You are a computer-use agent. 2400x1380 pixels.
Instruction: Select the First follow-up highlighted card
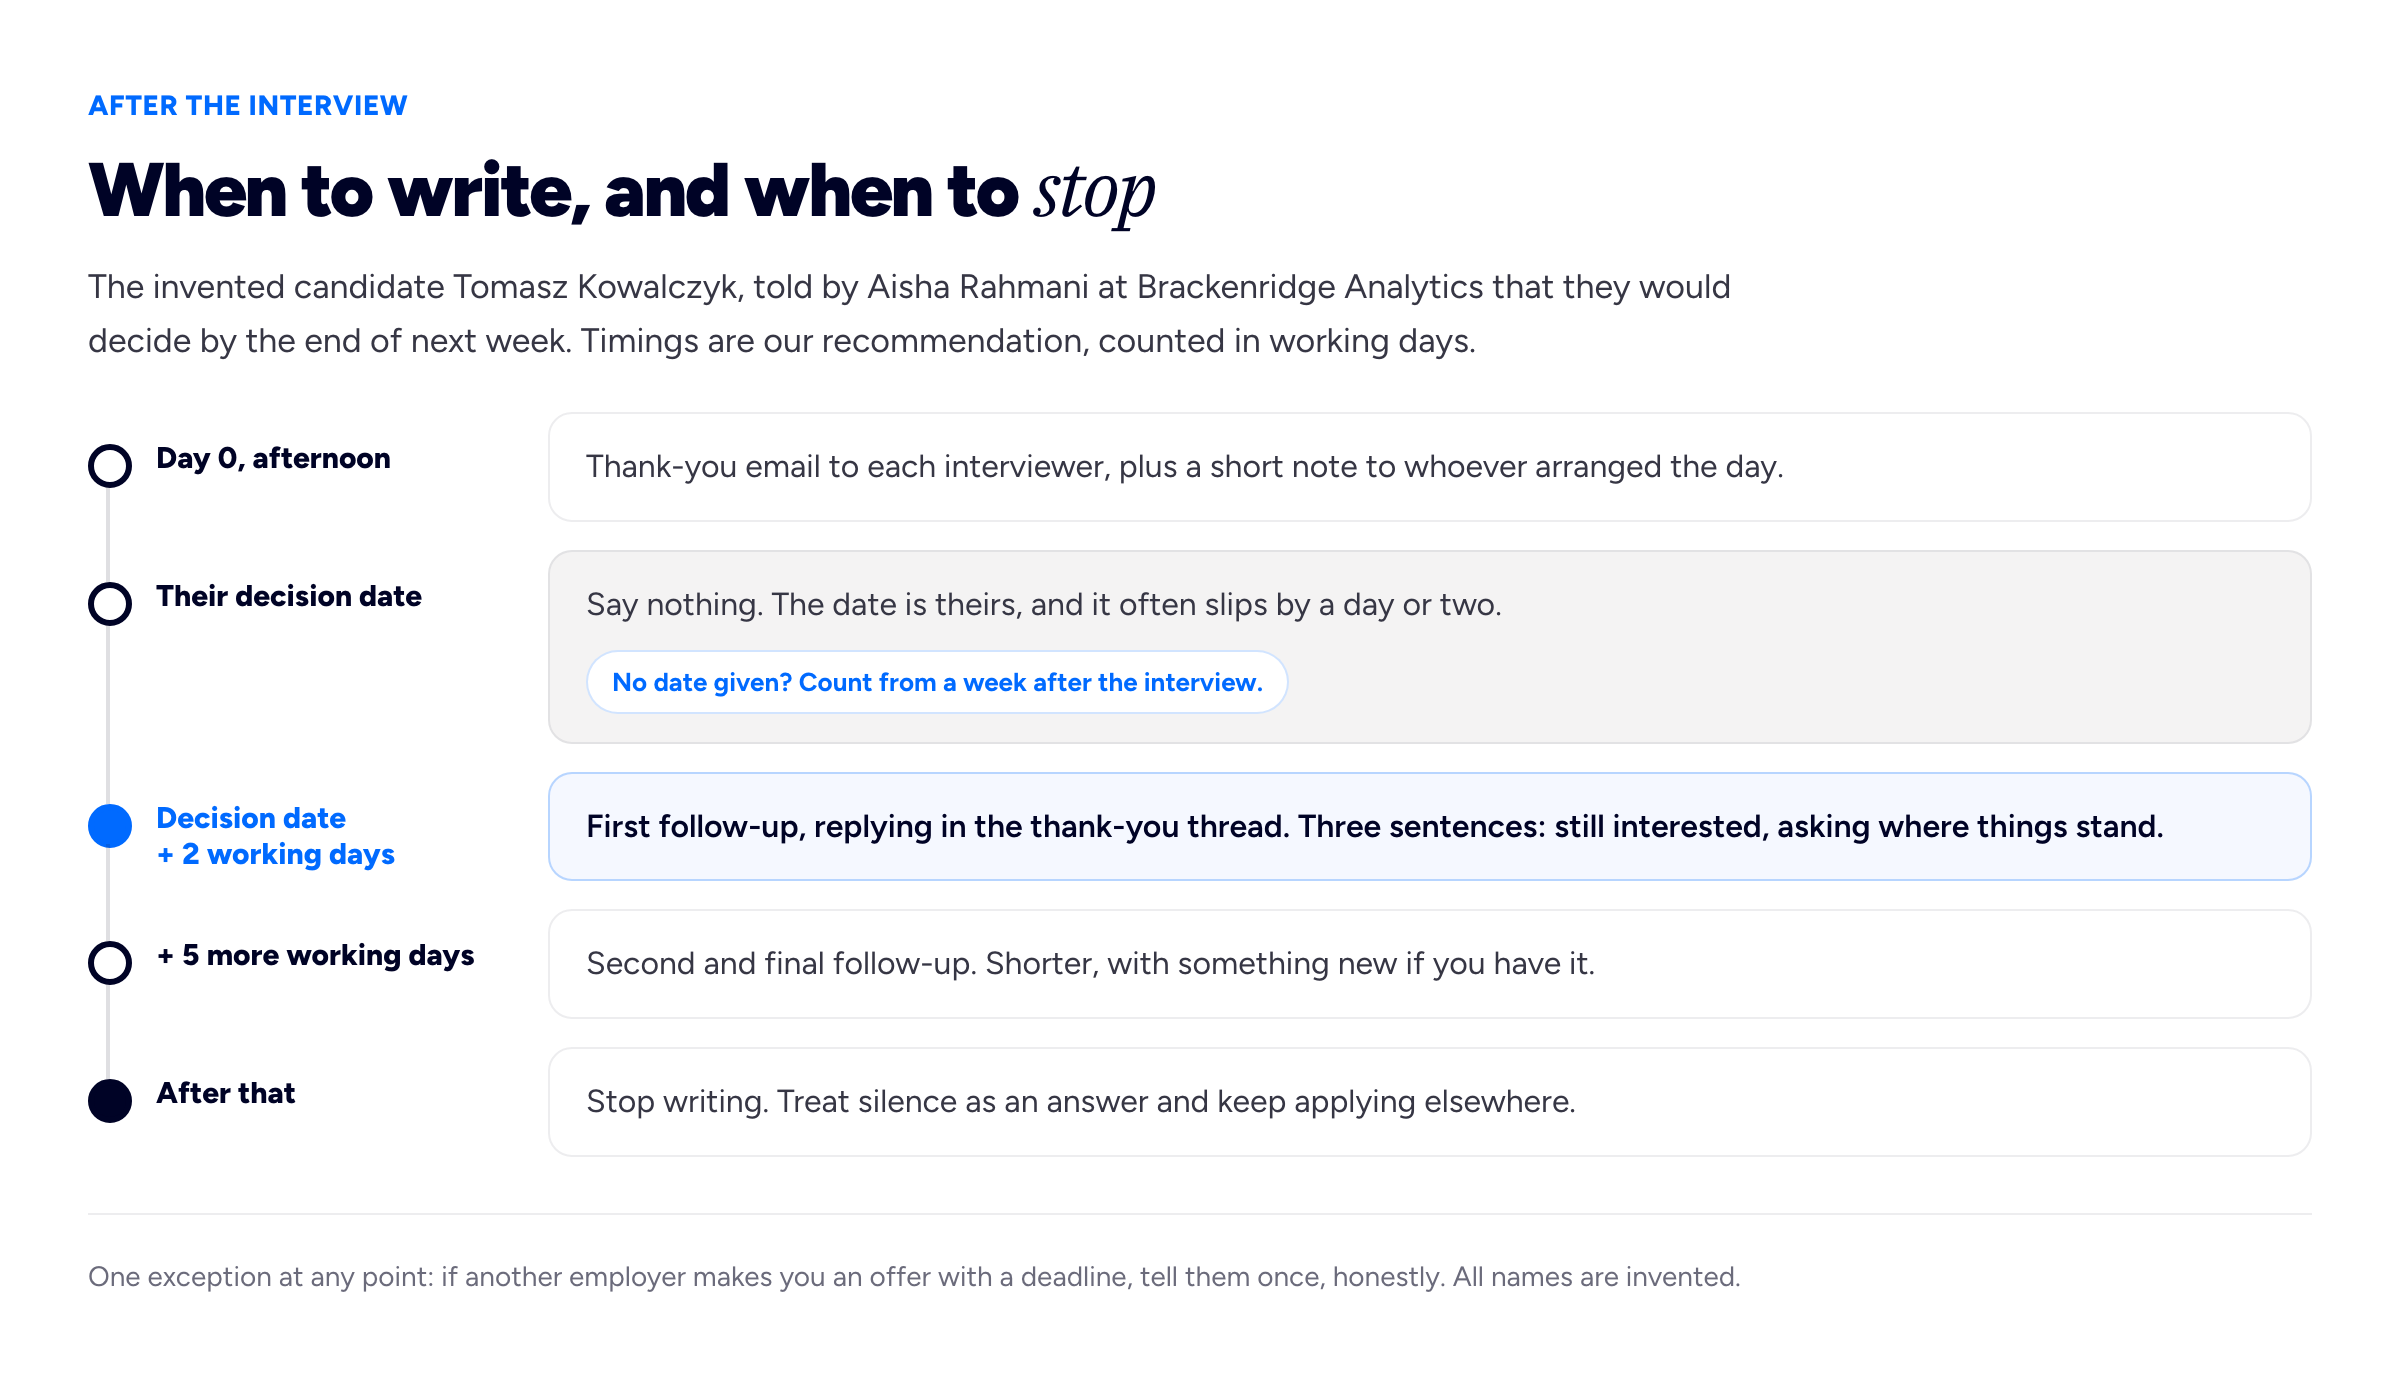tap(1429, 826)
